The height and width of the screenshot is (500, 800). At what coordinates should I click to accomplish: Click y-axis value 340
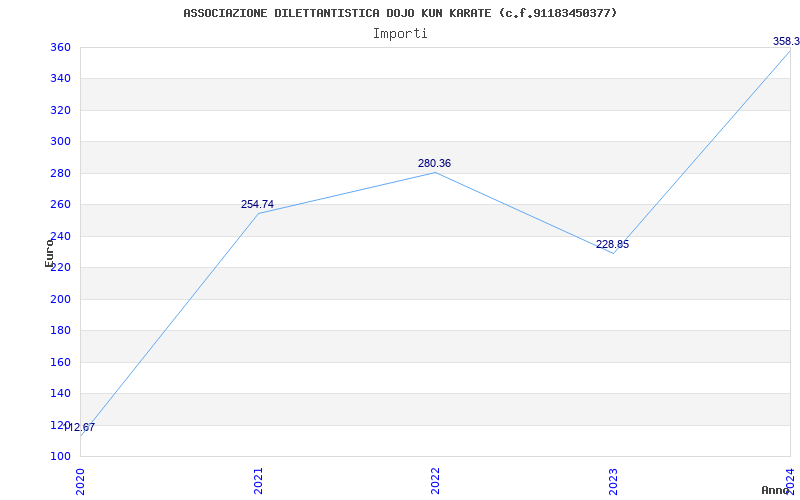point(60,79)
